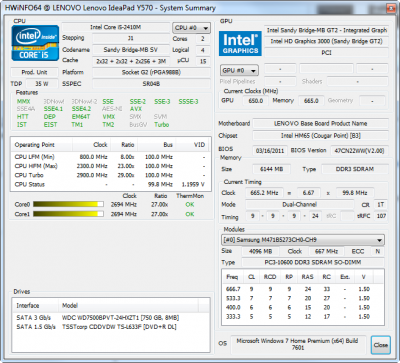This screenshot has height=363, width=400.
Task: Click the J1 stepping value
Action: pyautogui.click(x=131, y=39)
